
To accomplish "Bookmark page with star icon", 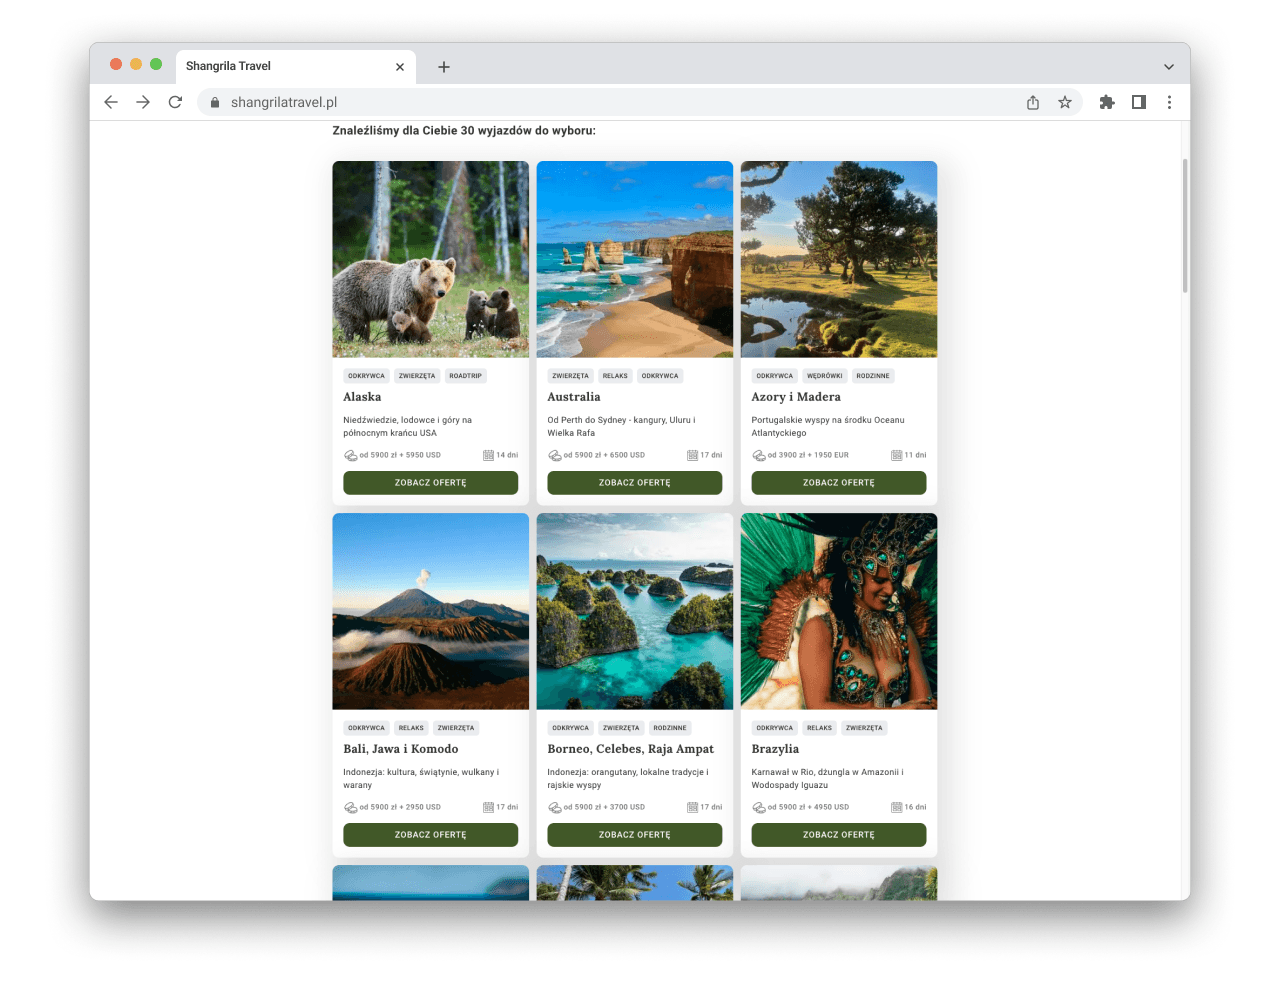I will (1065, 102).
